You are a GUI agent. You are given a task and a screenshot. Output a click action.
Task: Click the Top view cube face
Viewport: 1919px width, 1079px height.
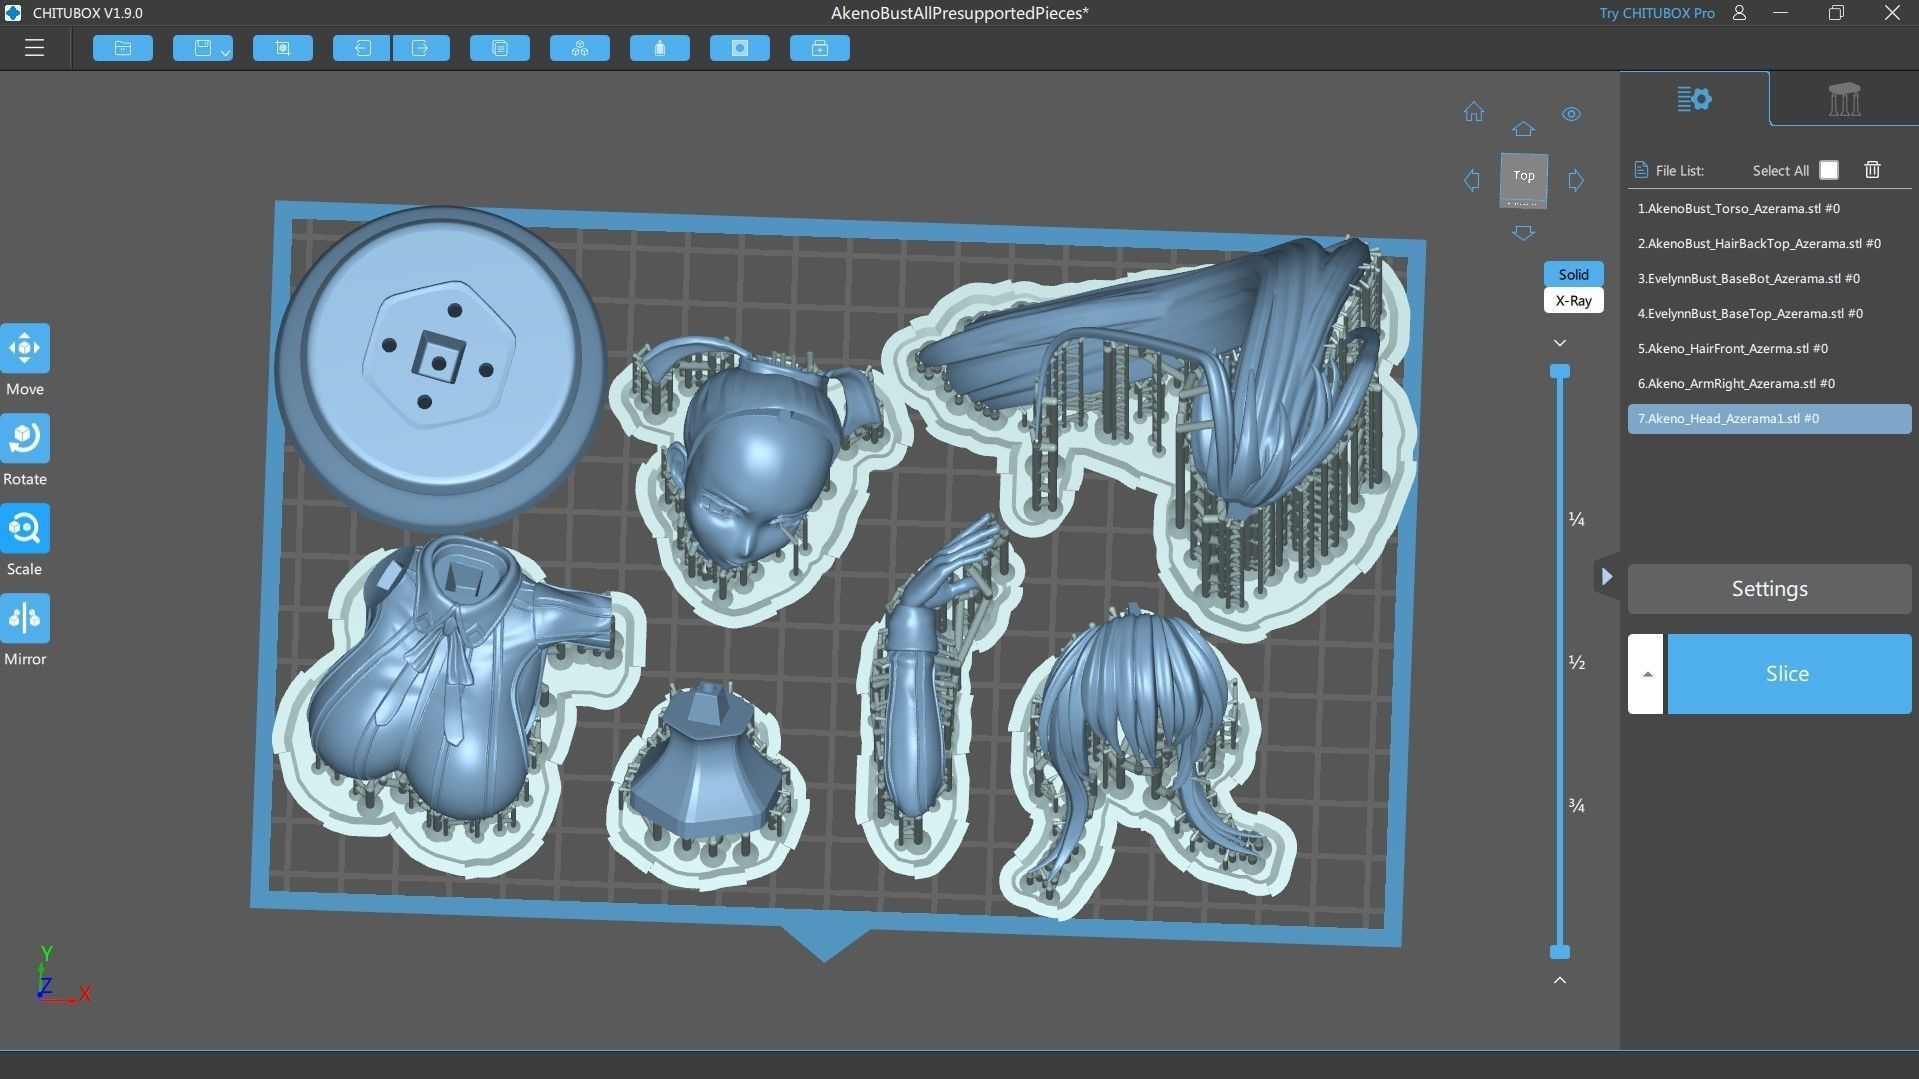pyautogui.click(x=1524, y=177)
